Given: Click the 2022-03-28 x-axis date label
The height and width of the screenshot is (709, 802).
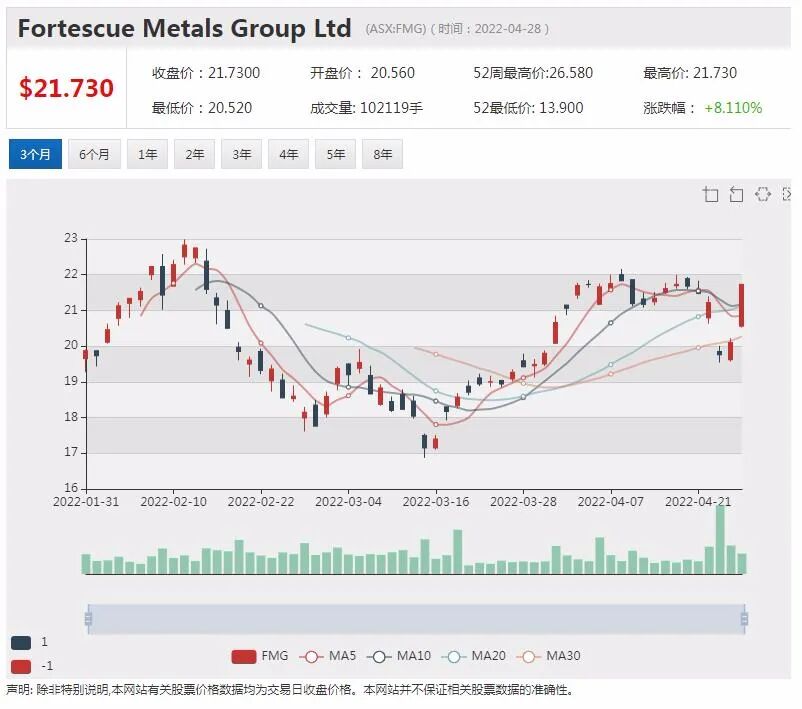Looking at the screenshot, I should coord(523,501).
